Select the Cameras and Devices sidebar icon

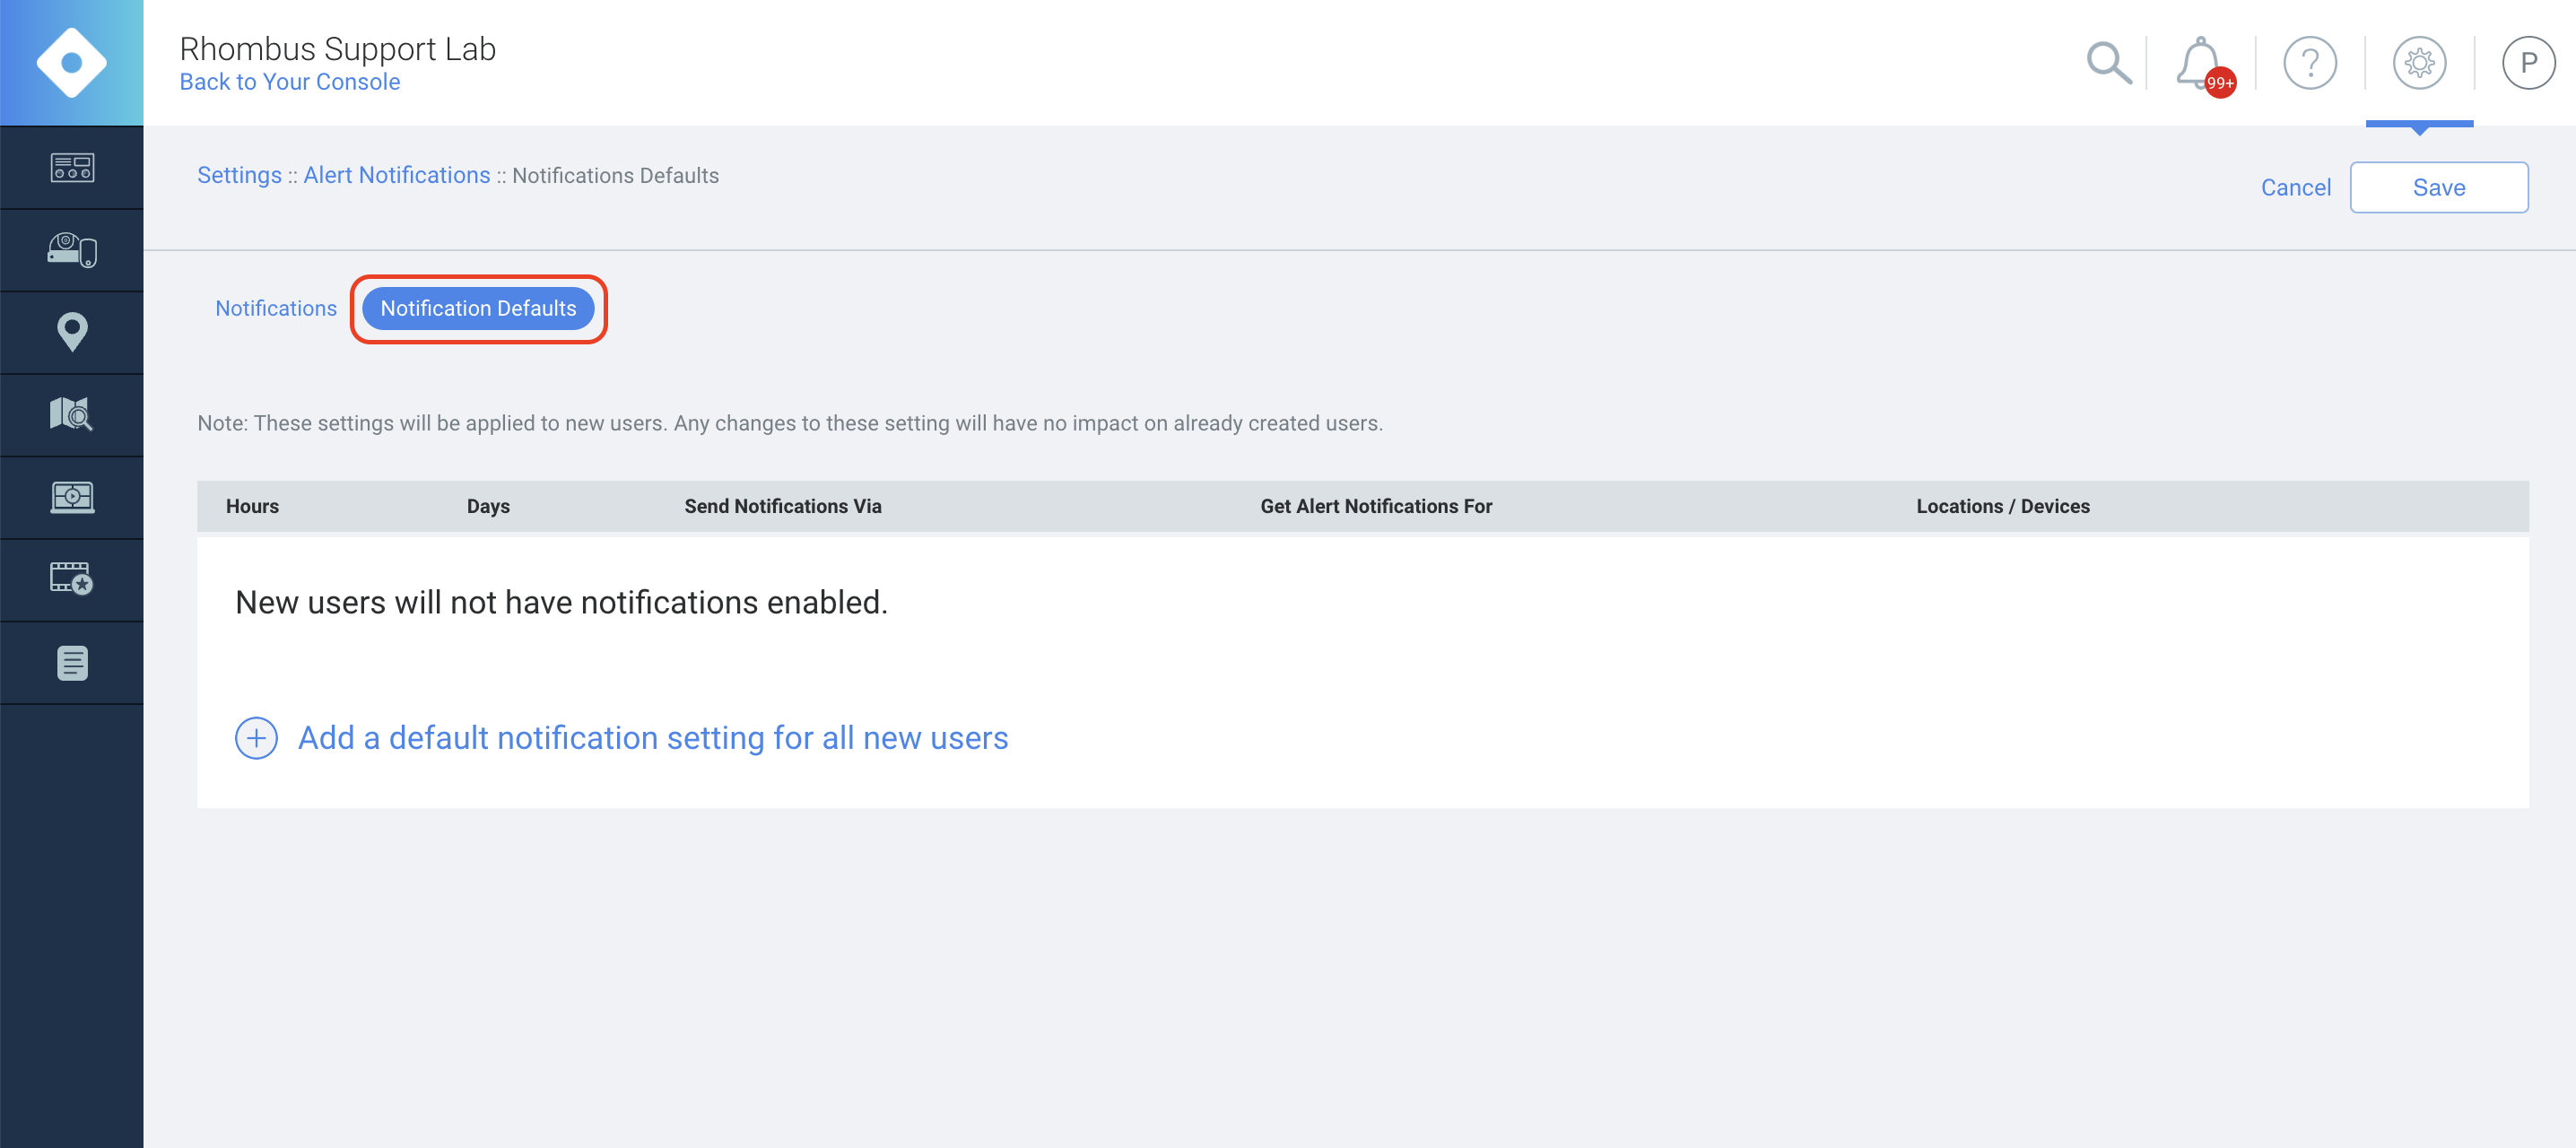click(x=72, y=249)
